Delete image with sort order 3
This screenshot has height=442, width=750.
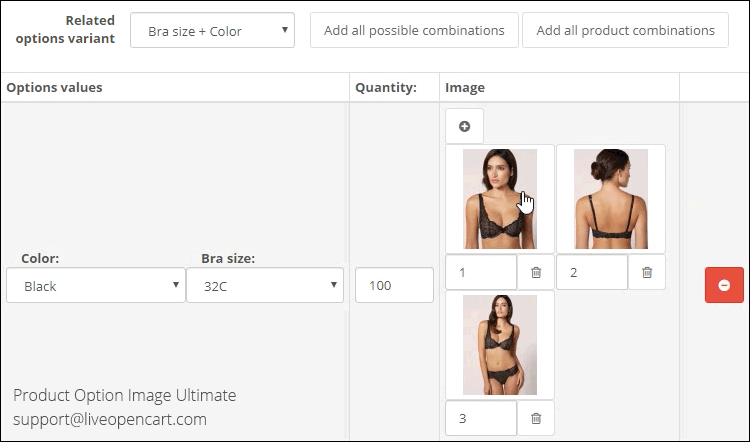click(x=536, y=418)
